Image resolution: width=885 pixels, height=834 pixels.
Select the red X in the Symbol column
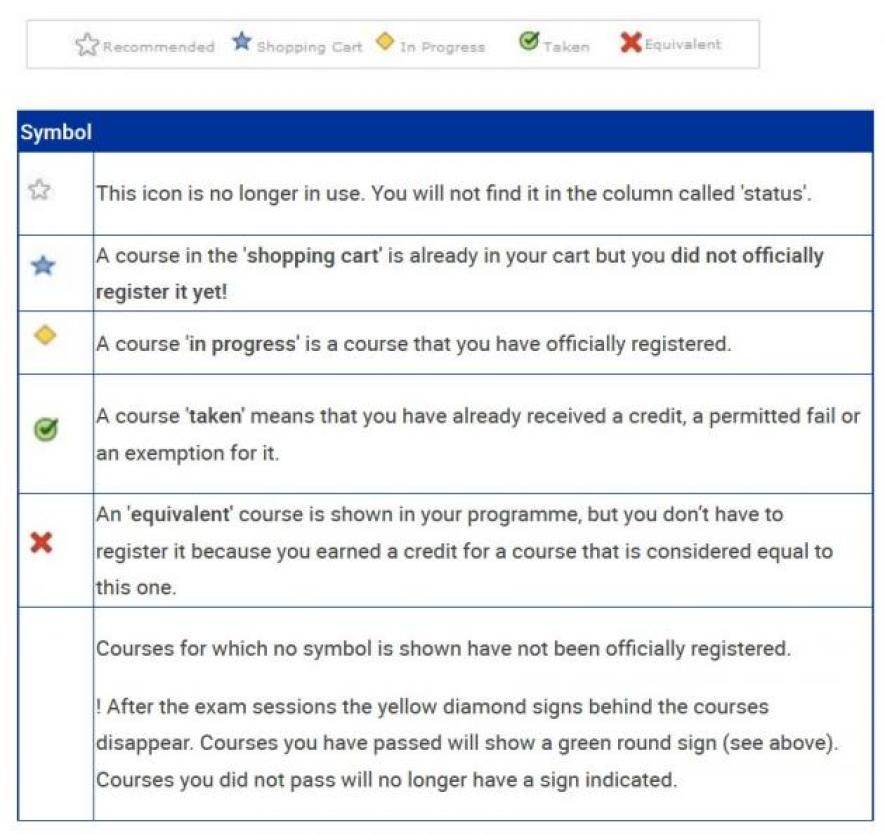tap(42, 544)
